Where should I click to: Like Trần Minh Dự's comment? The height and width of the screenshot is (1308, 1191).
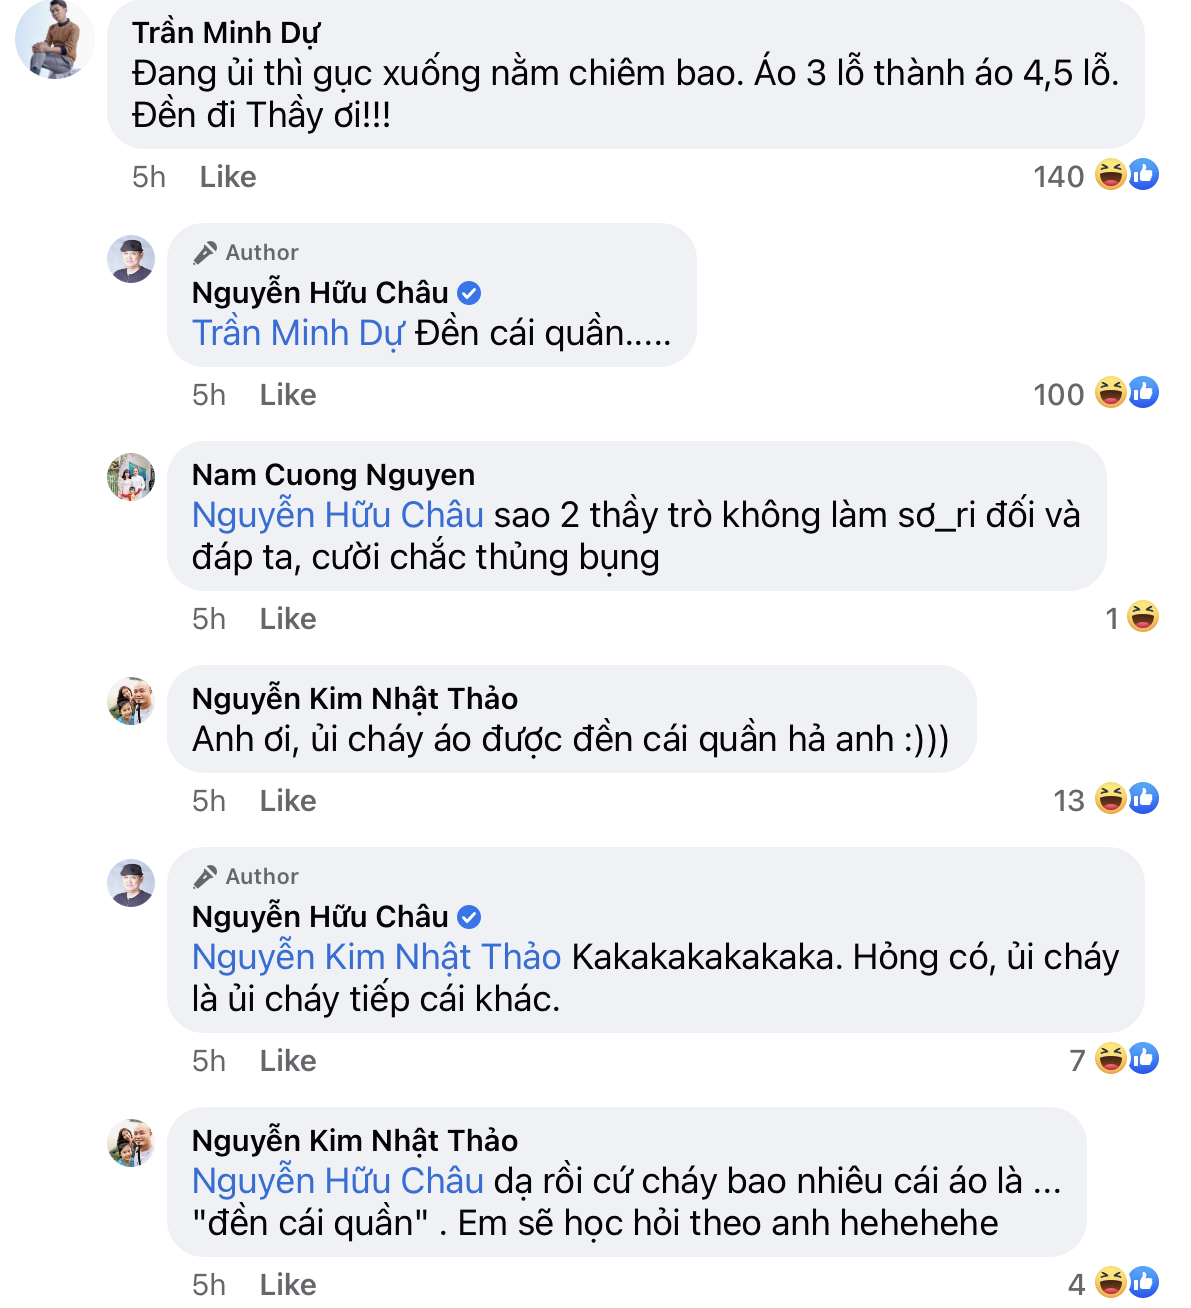[x=228, y=177]
